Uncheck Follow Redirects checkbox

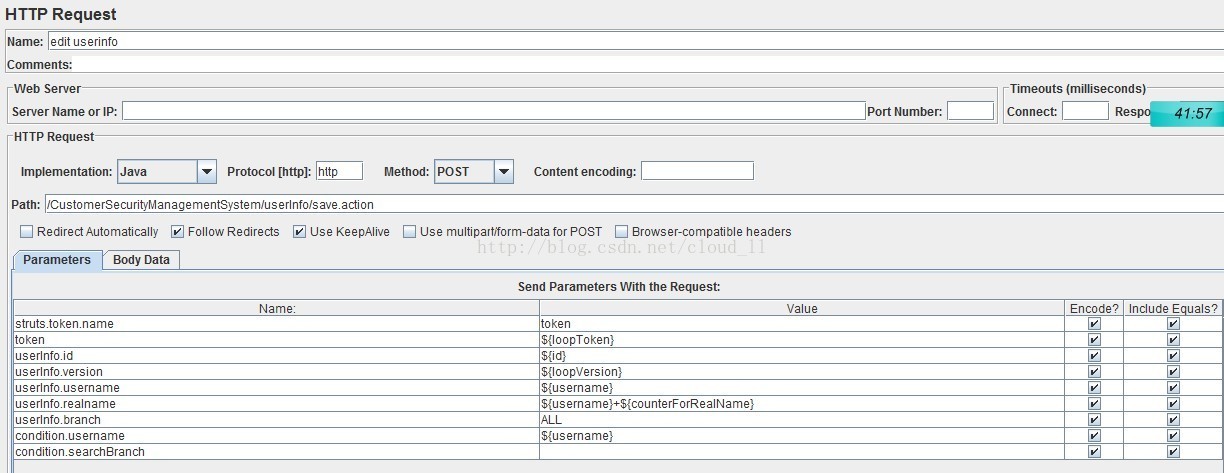coord(178,232)
